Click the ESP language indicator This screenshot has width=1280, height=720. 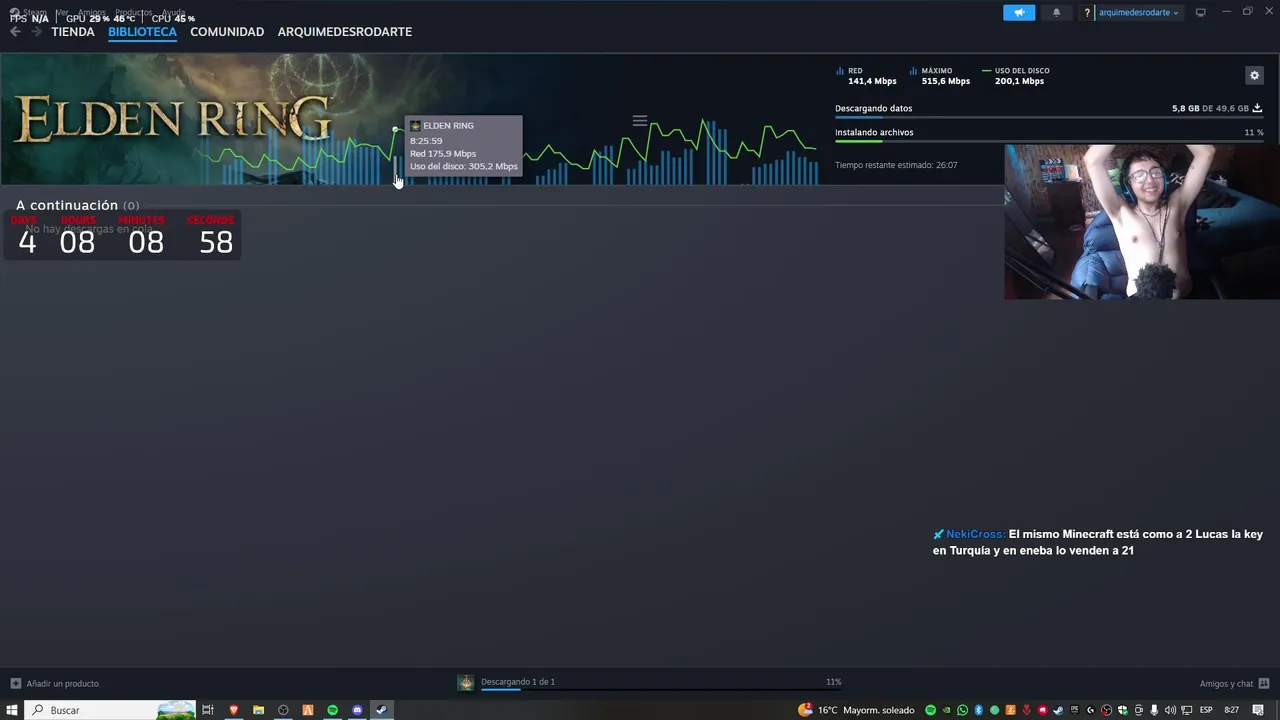pos(1206,710)
